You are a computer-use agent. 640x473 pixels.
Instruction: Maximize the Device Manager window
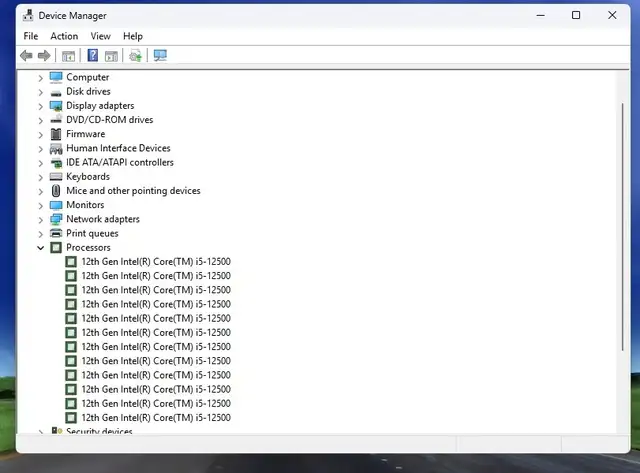(x=576, y=16)
